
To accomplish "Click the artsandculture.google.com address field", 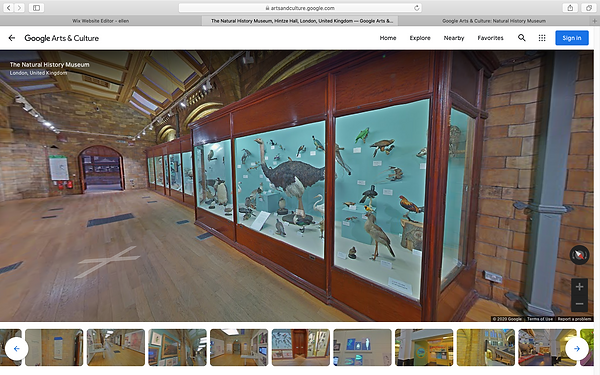I will pos(300,8).
